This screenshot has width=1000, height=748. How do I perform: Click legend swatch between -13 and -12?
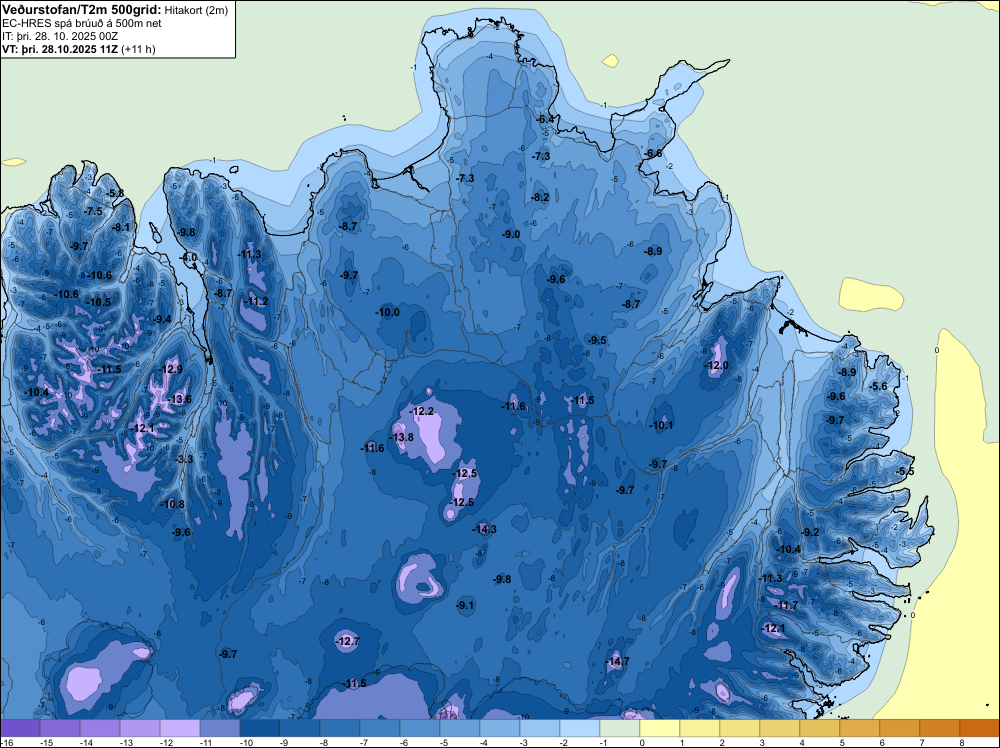(x=140, y=728)
